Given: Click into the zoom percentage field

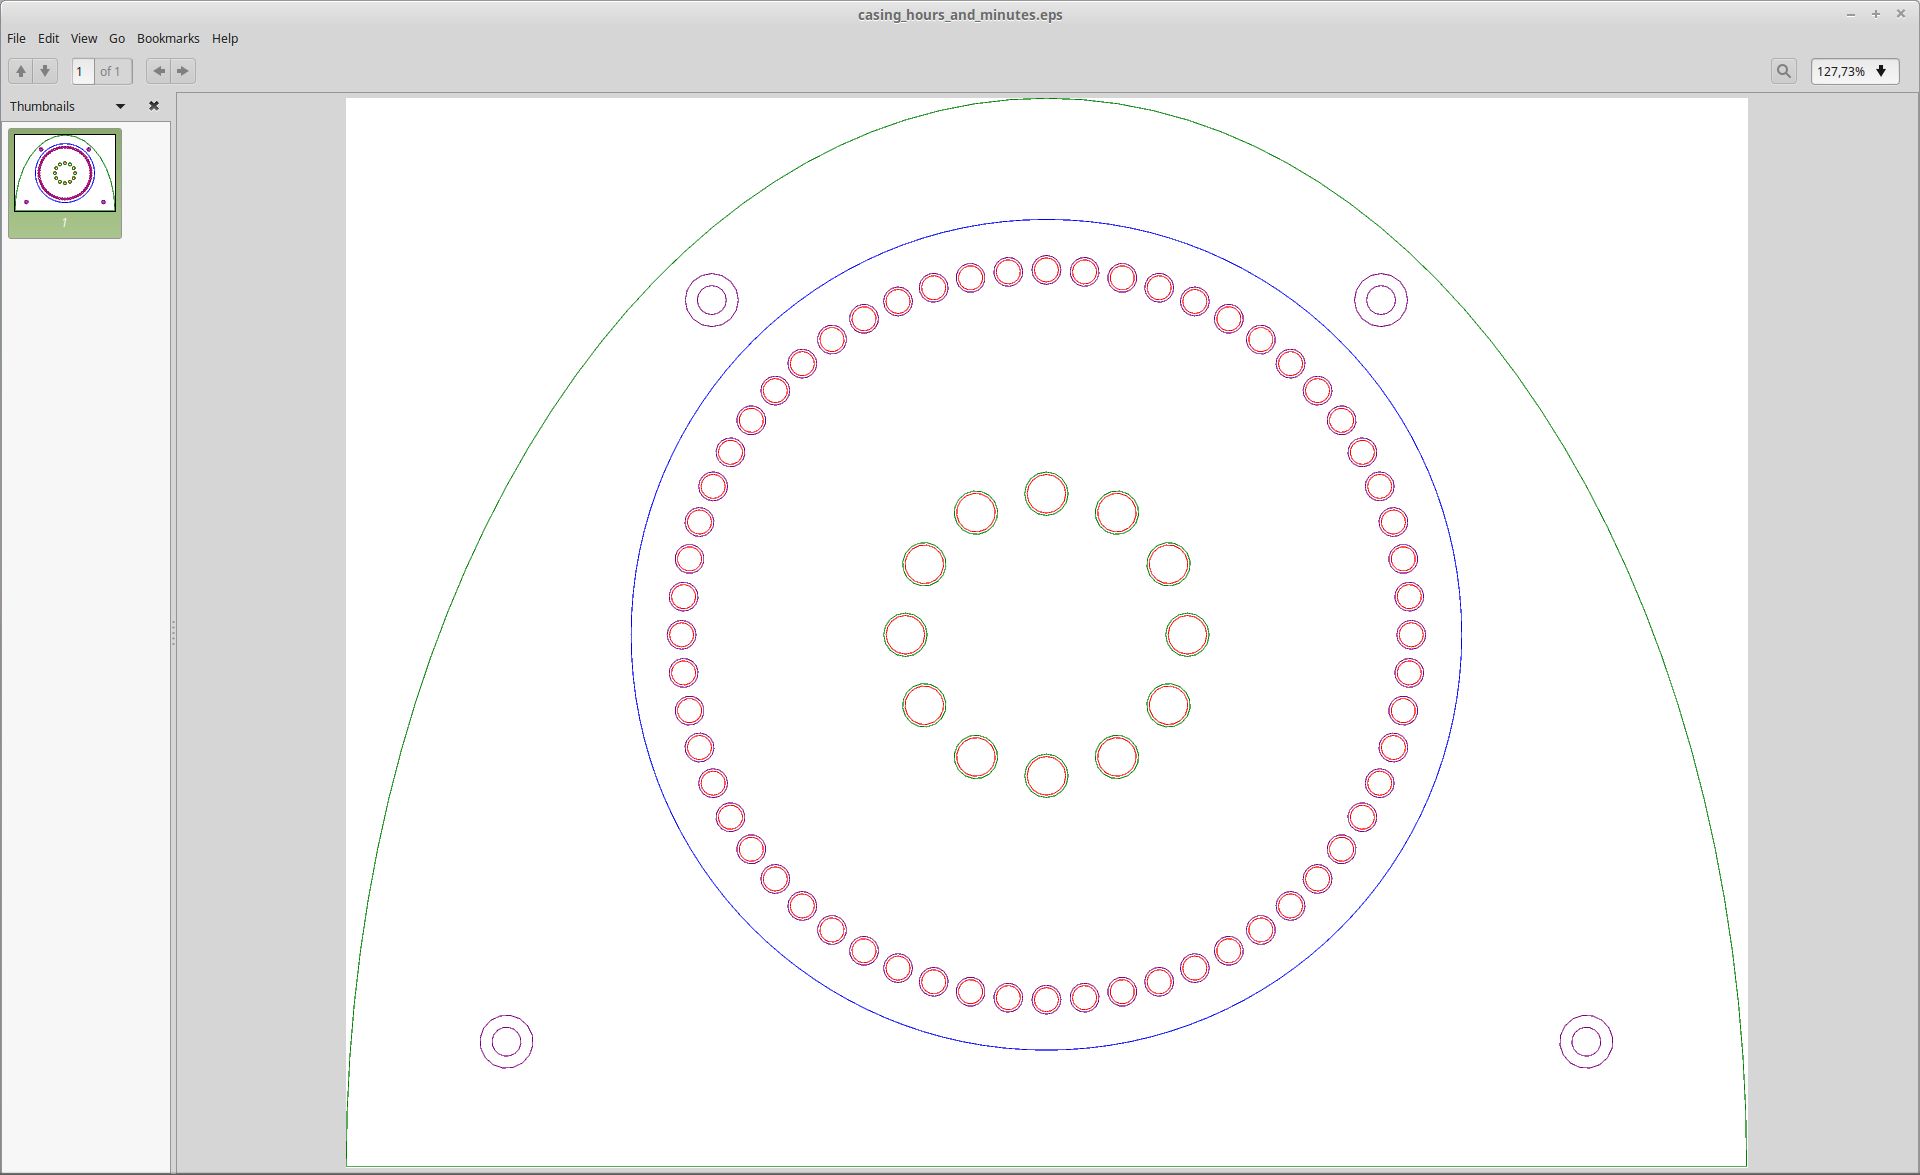Looking at the screenshot, I should [1840, 71].
